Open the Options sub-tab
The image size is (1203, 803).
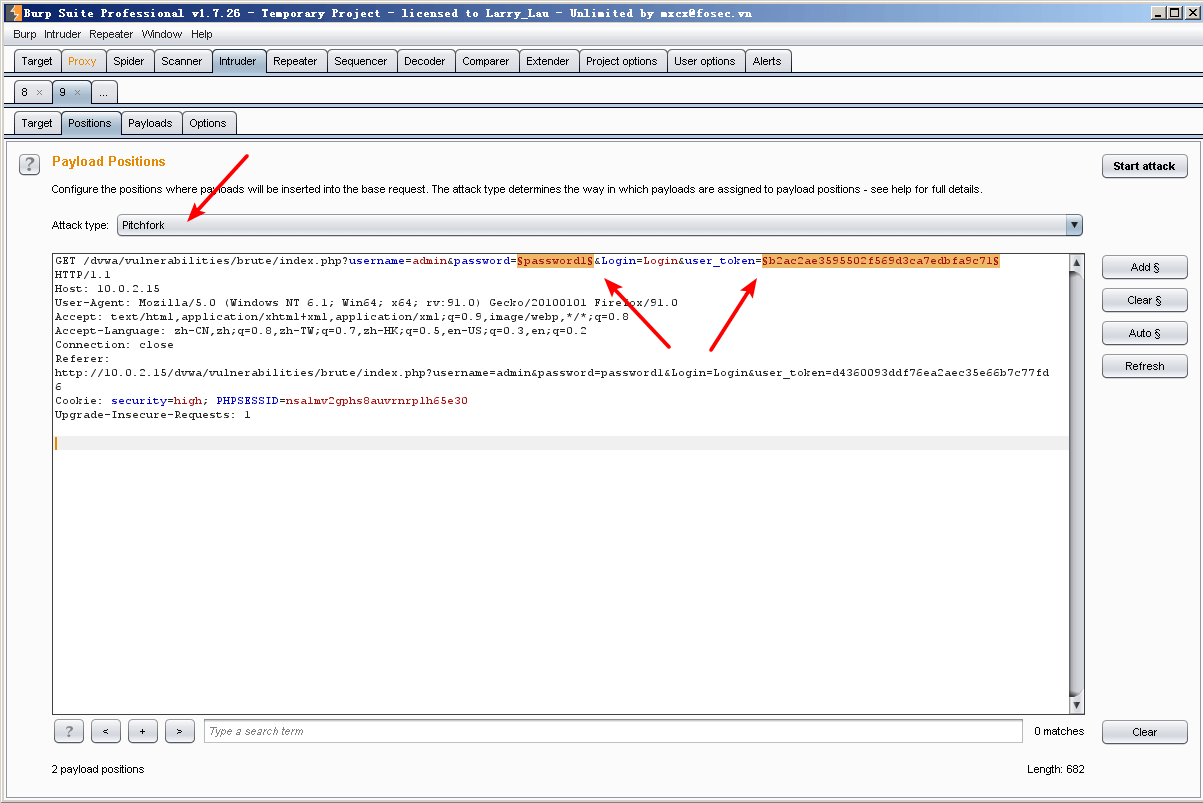click(208, 123)
